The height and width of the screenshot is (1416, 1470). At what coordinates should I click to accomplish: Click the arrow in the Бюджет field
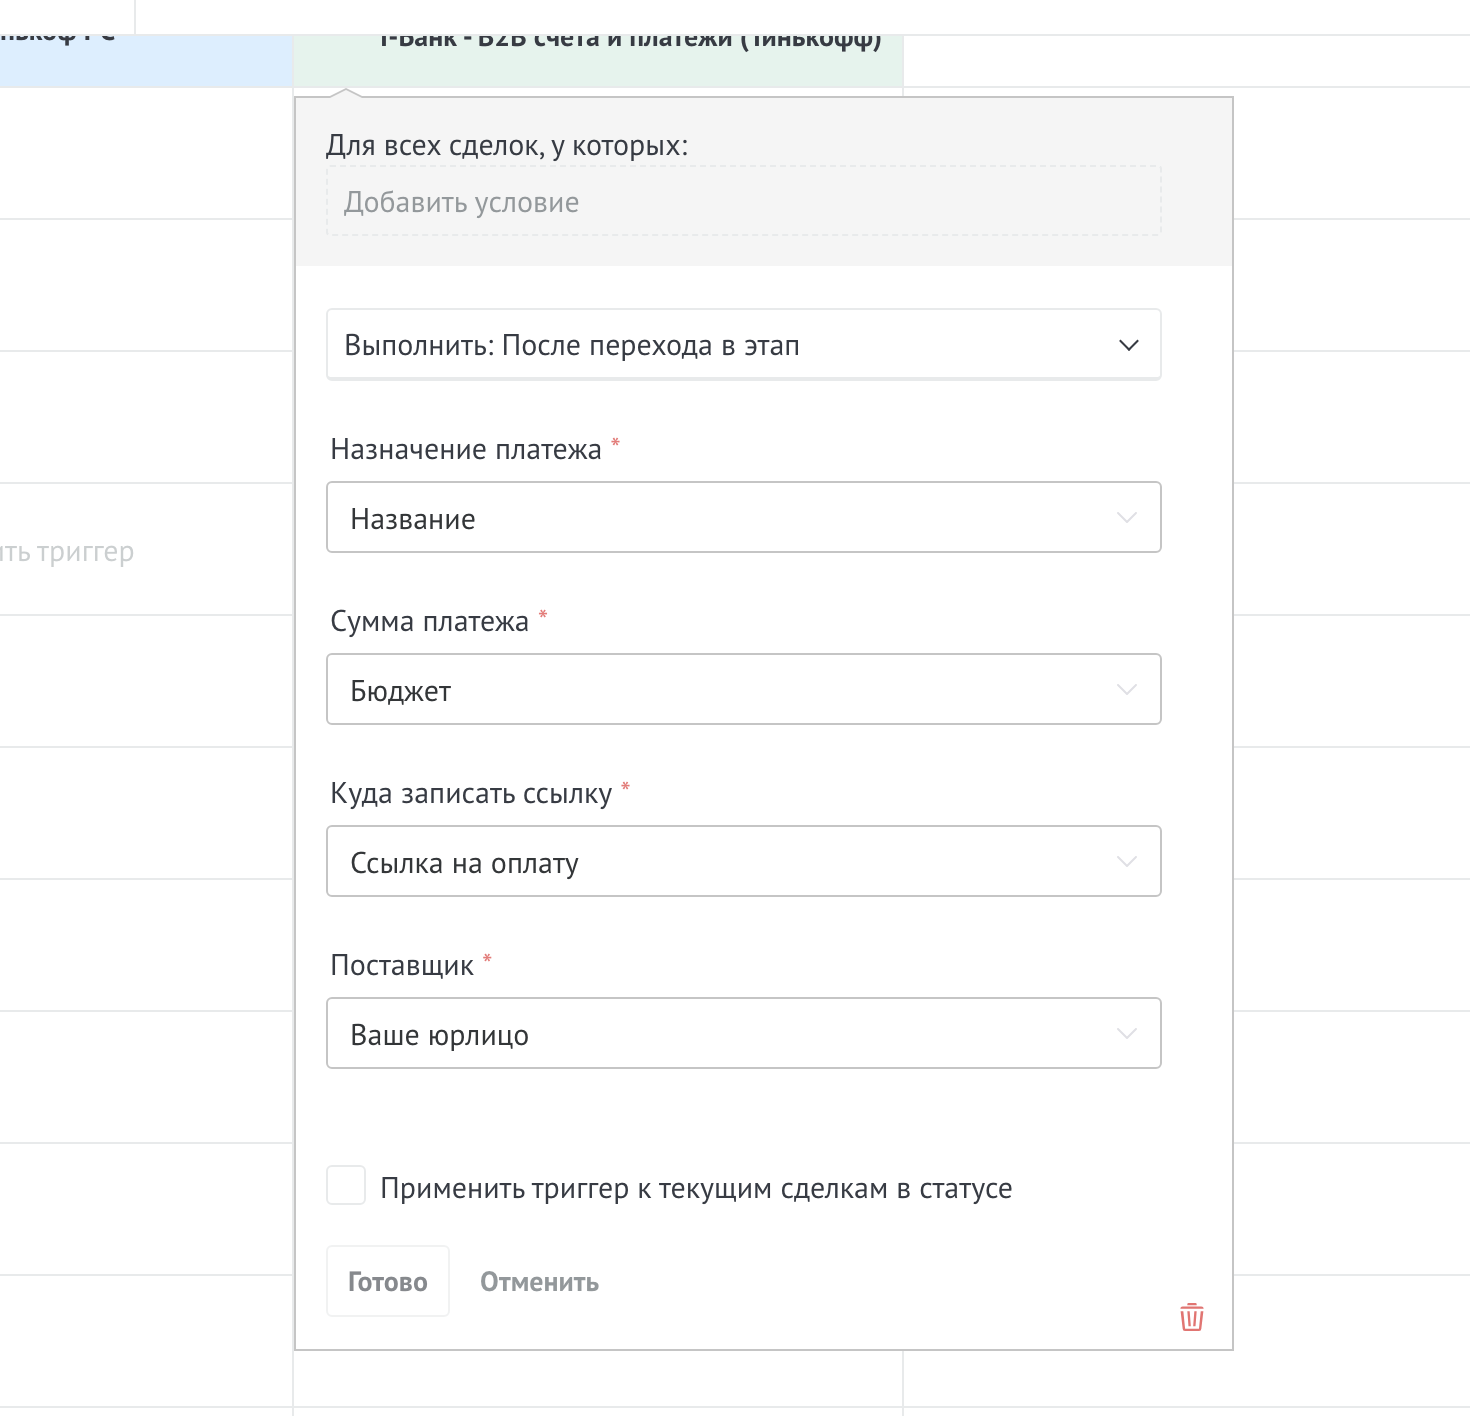(x=1126, y=690)
